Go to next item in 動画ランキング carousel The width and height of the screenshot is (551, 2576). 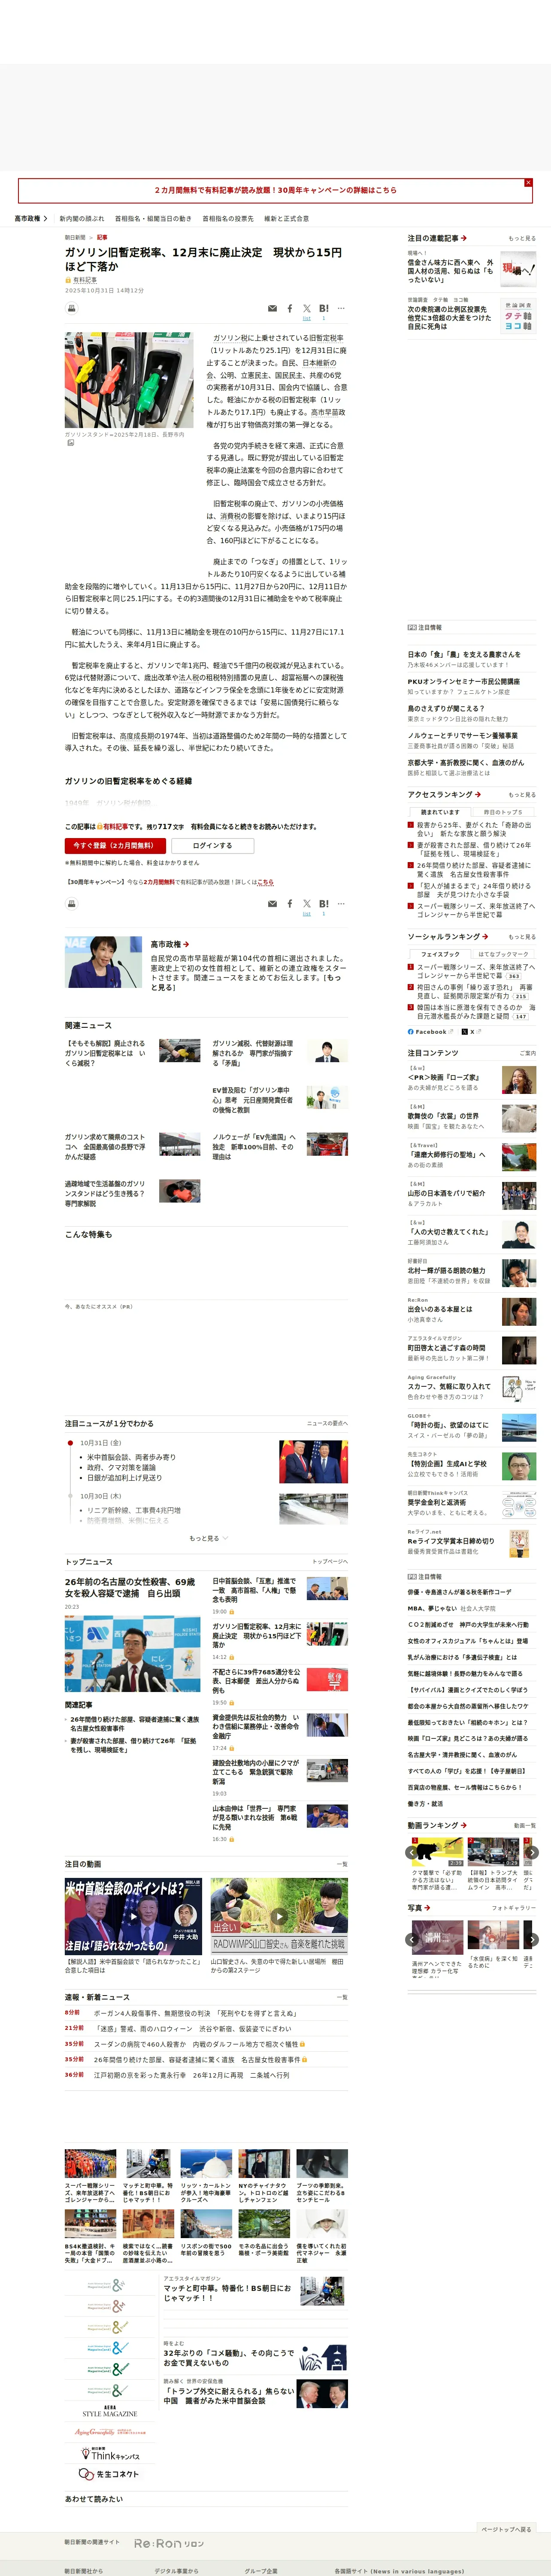point(532,1853)
